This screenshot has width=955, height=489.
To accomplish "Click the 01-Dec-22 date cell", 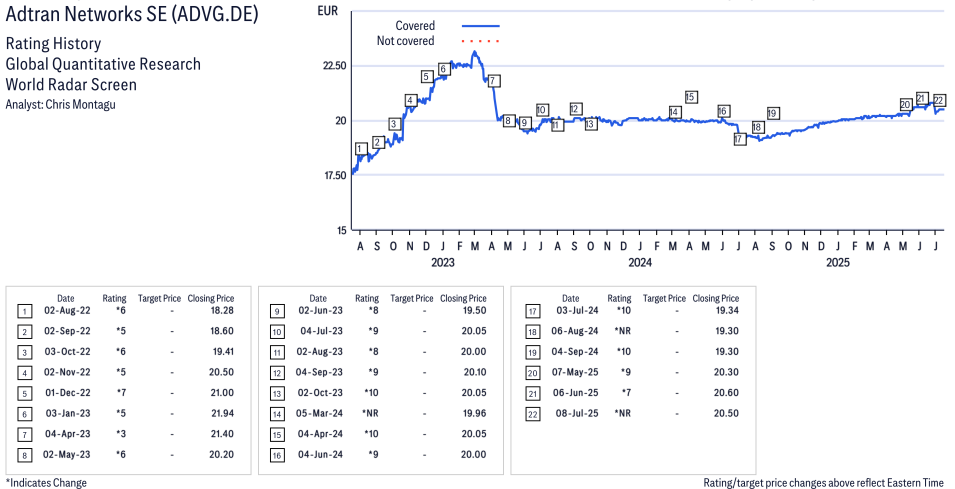I will point(67,393).
